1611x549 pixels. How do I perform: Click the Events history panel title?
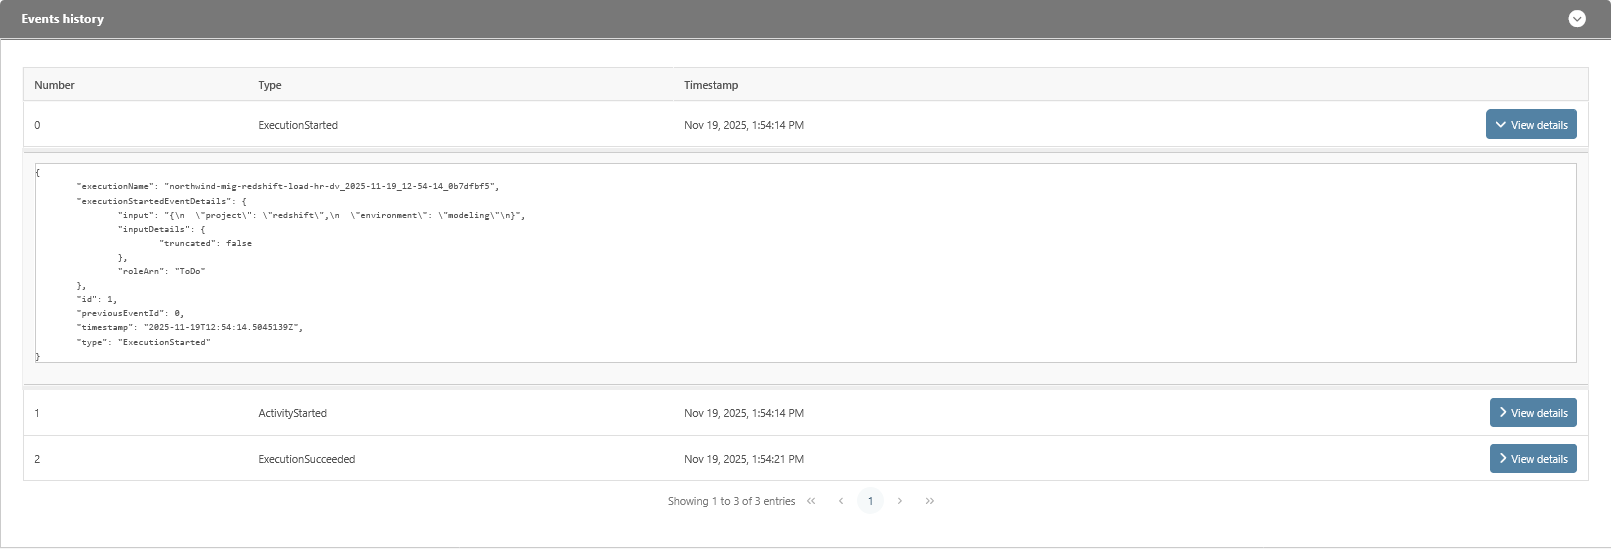63,19
